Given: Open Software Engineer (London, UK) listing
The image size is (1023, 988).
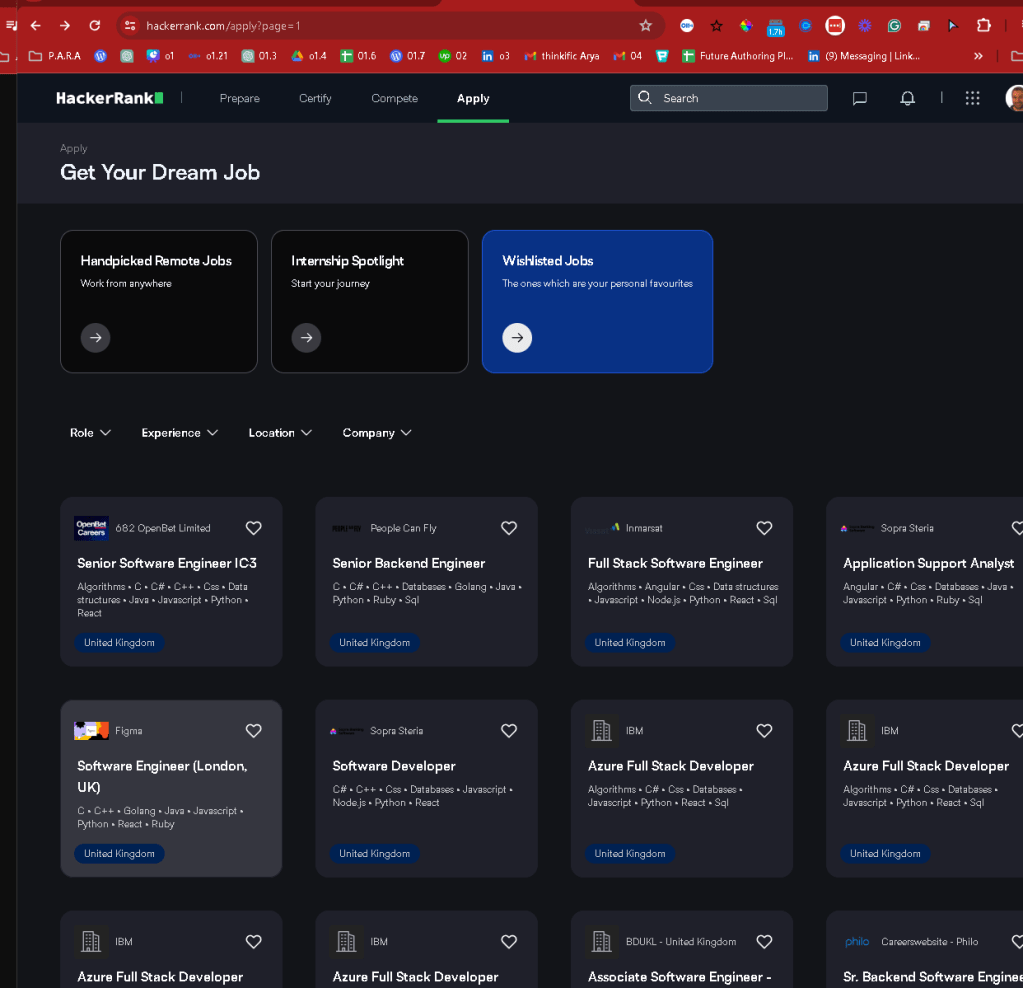Looking at the screenshot, I should click(162, 776).
